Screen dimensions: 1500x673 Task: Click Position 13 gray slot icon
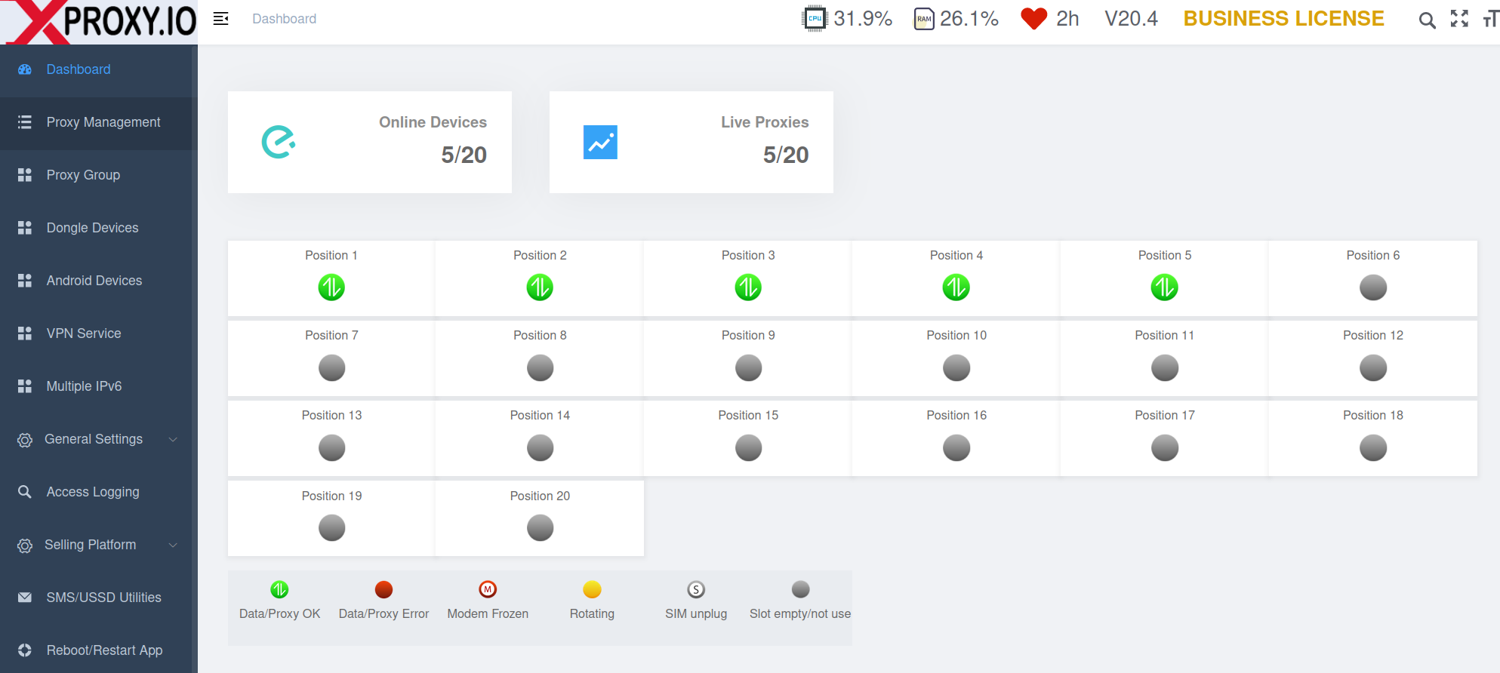332,448
